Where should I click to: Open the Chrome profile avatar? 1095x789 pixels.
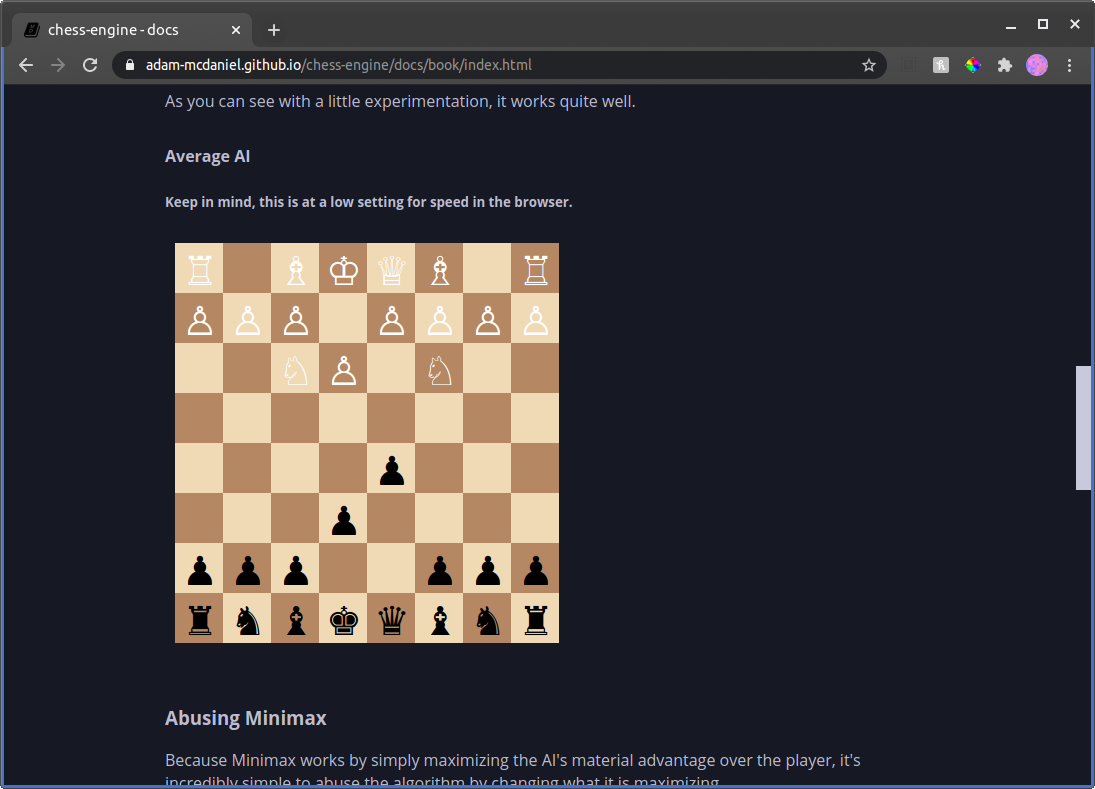coord(1037,65)
